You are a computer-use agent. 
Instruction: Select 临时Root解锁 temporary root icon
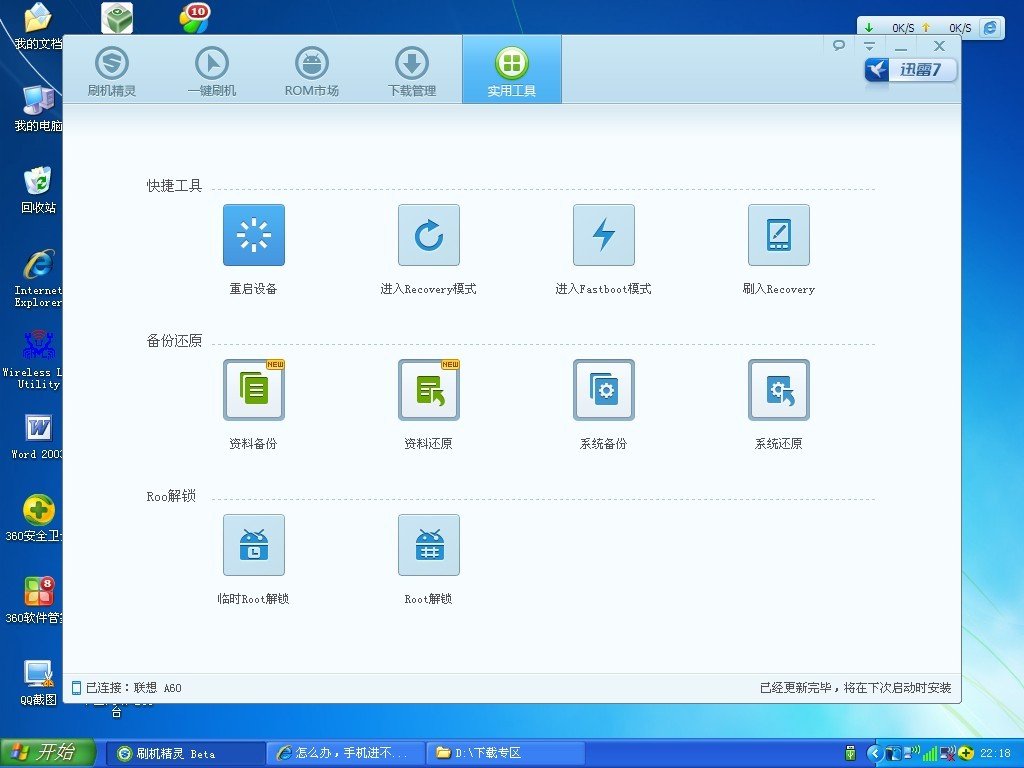pyautogui.click(x=253, y=545)
